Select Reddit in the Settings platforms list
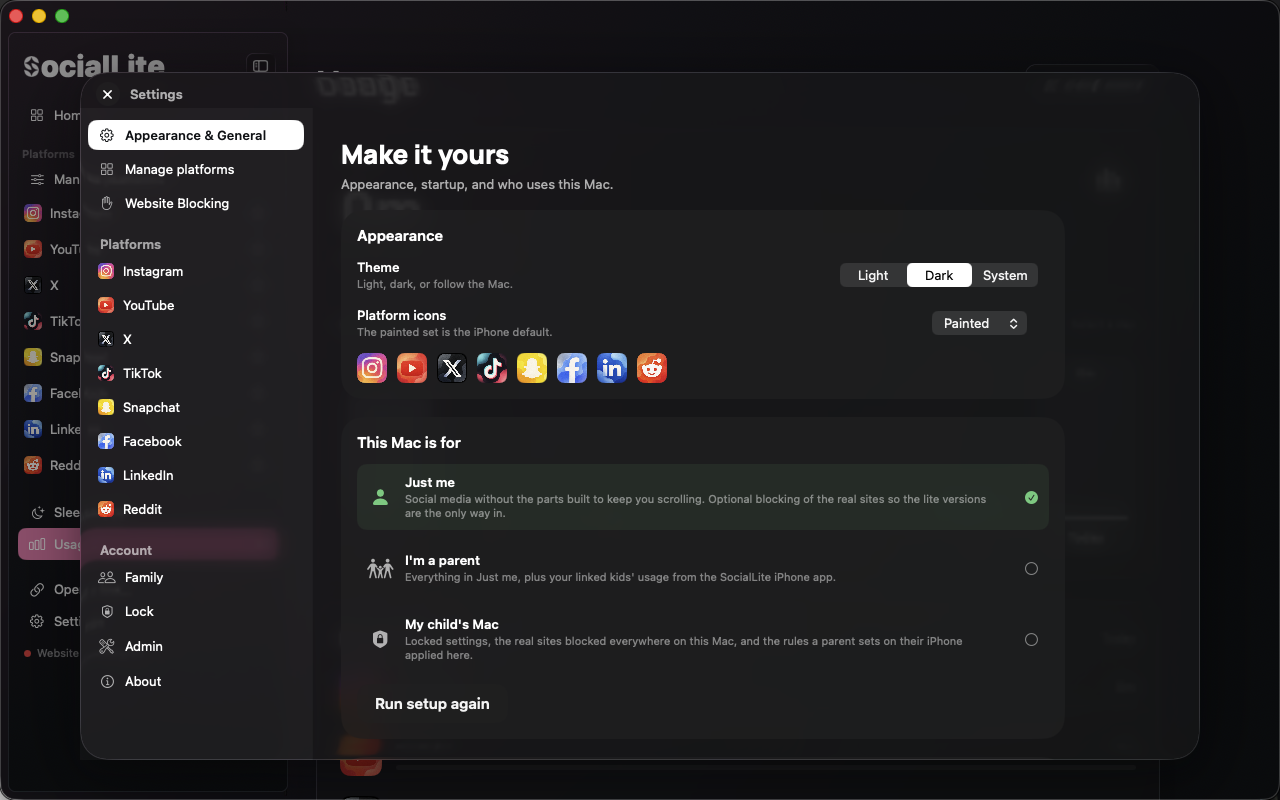 point(196,509)
